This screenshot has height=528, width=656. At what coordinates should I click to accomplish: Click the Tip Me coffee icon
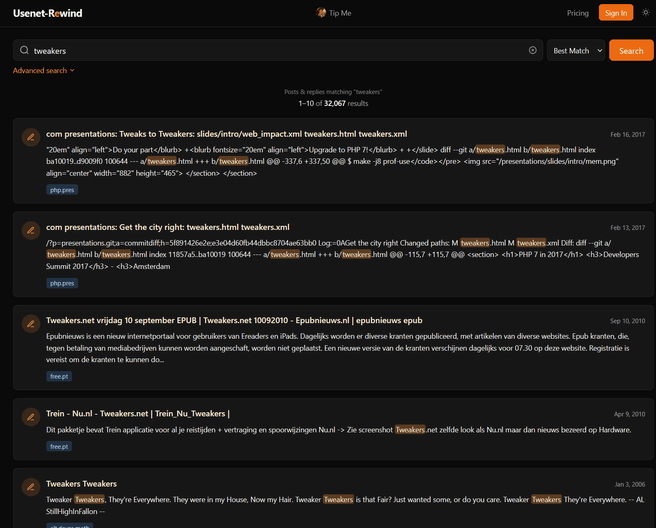(x=321, y=13)
